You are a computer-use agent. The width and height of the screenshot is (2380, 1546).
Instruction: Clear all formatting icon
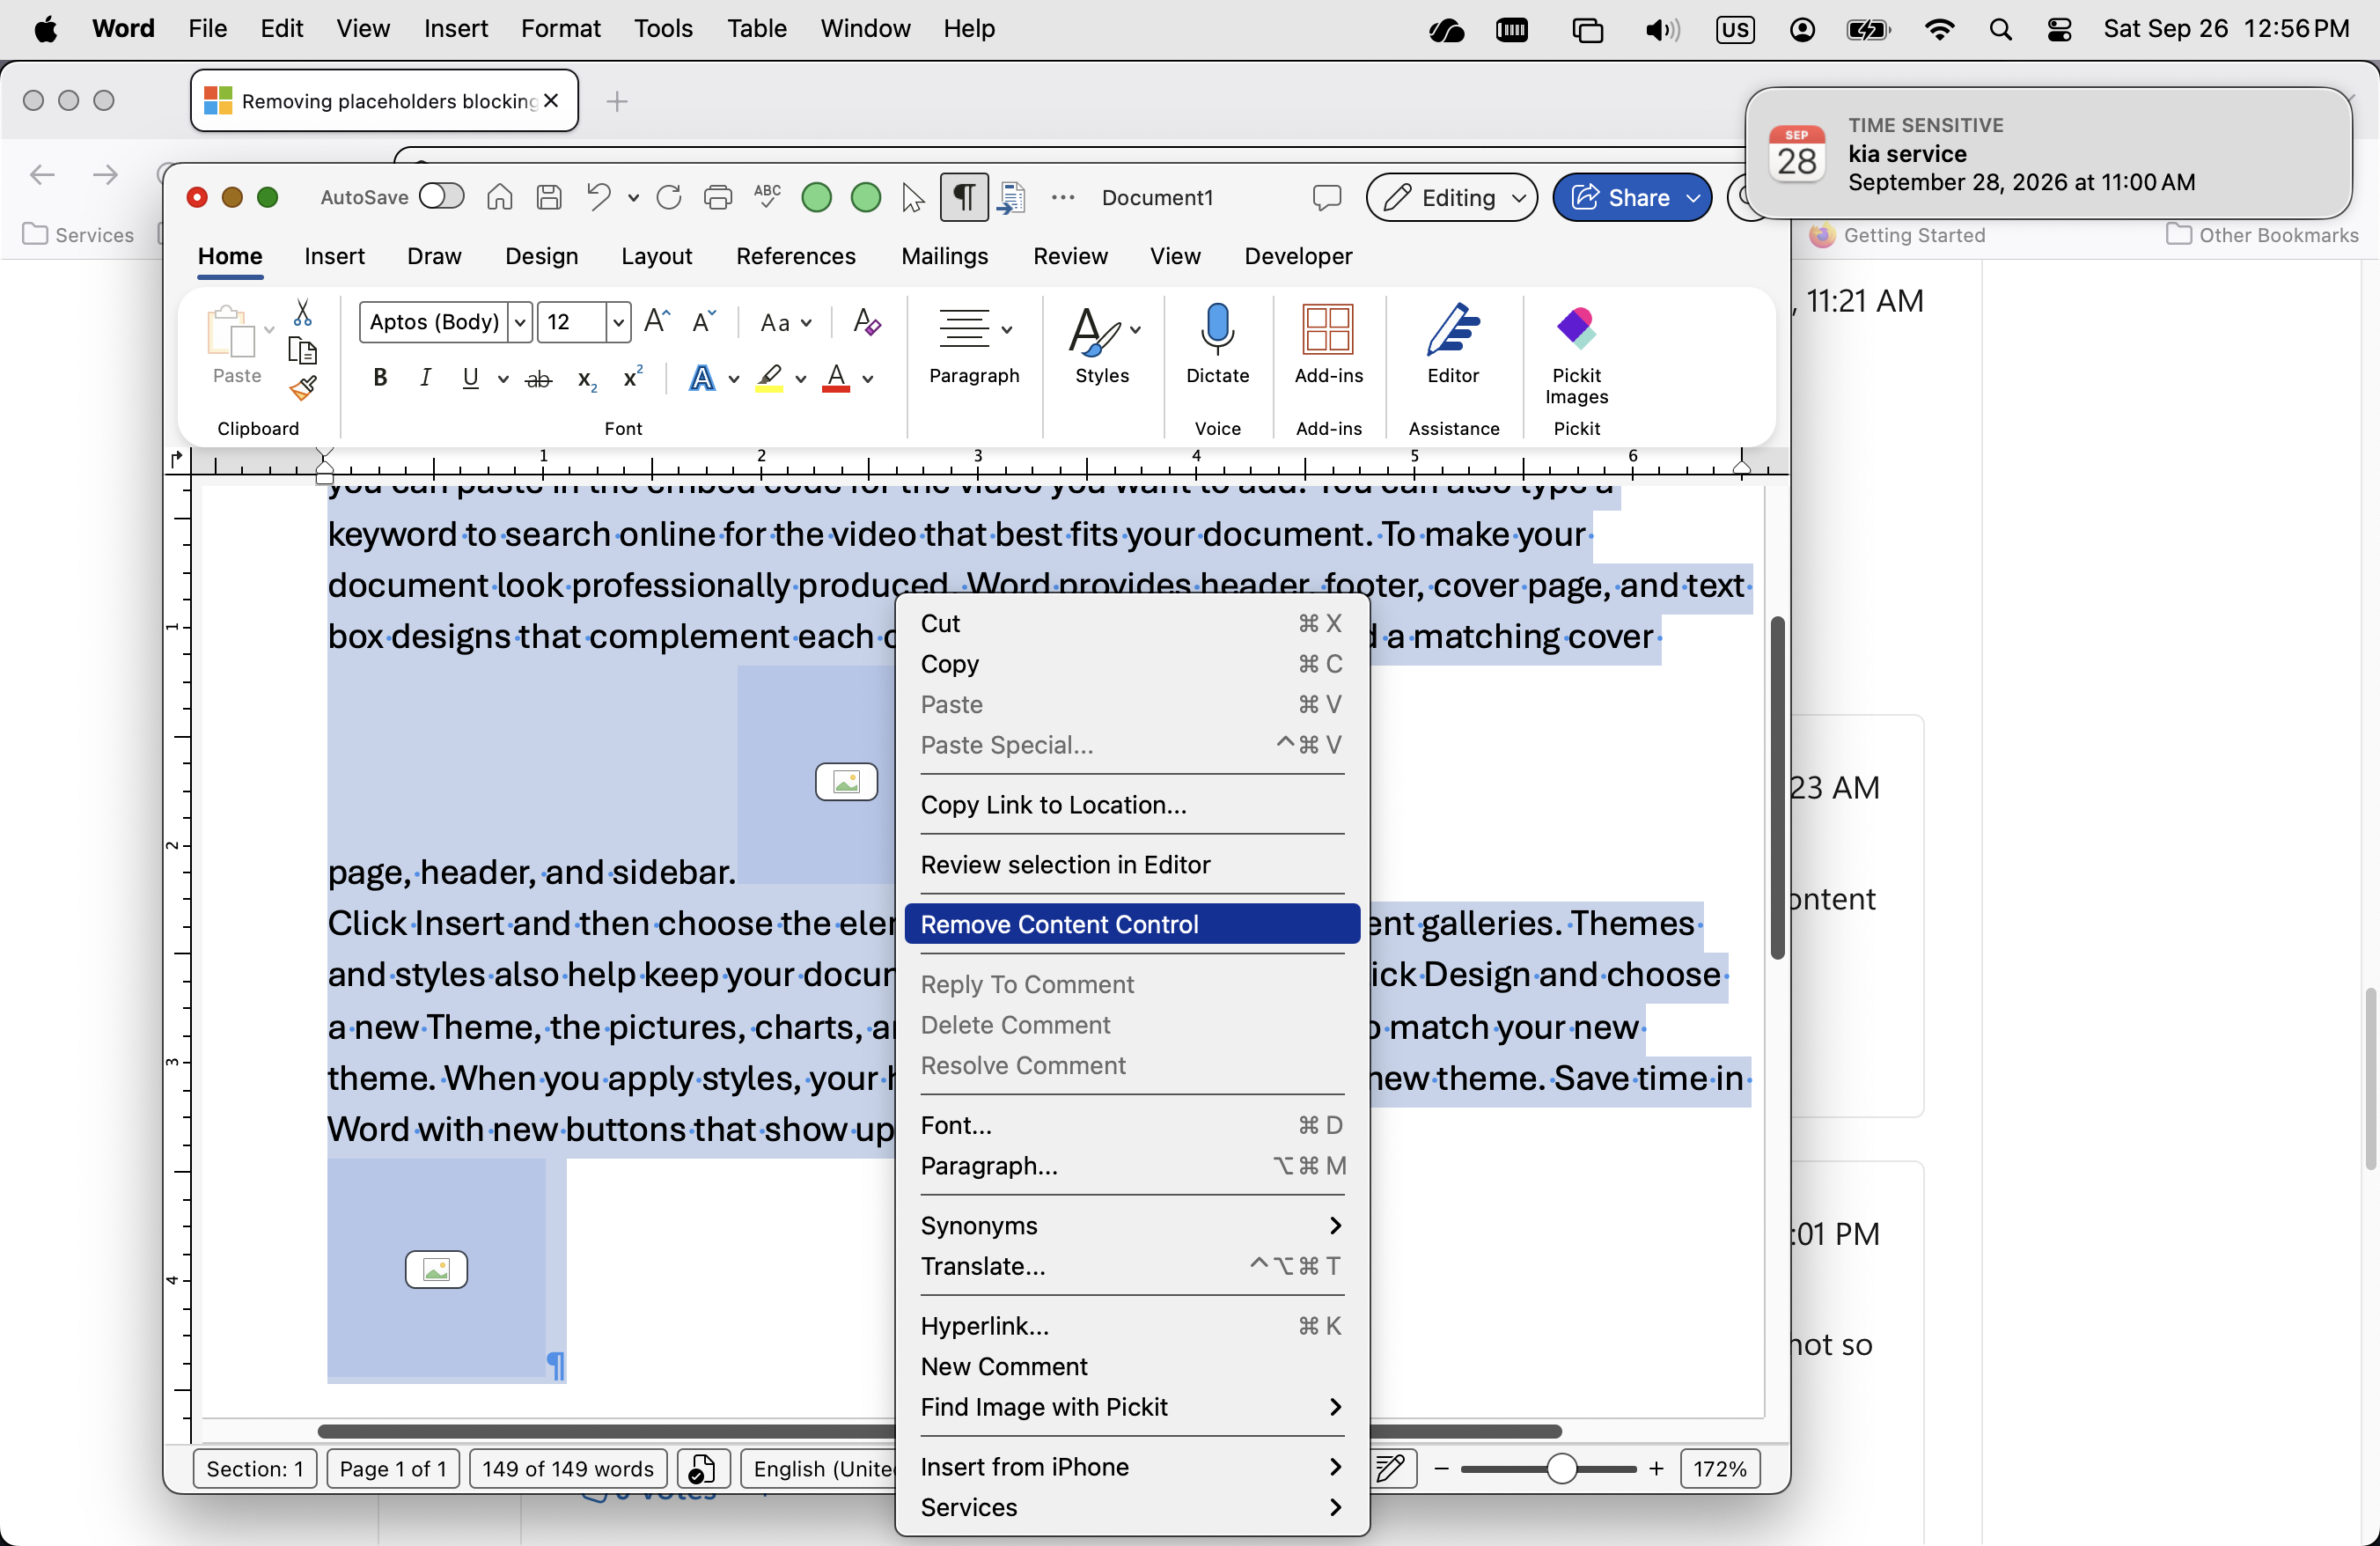tap(867, 322)
